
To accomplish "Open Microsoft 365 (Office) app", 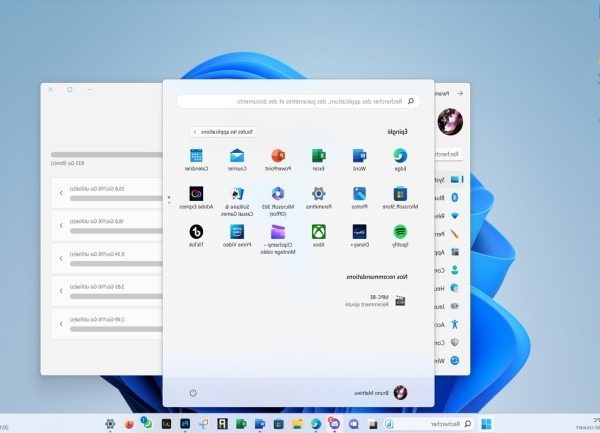I will point(278,201).
